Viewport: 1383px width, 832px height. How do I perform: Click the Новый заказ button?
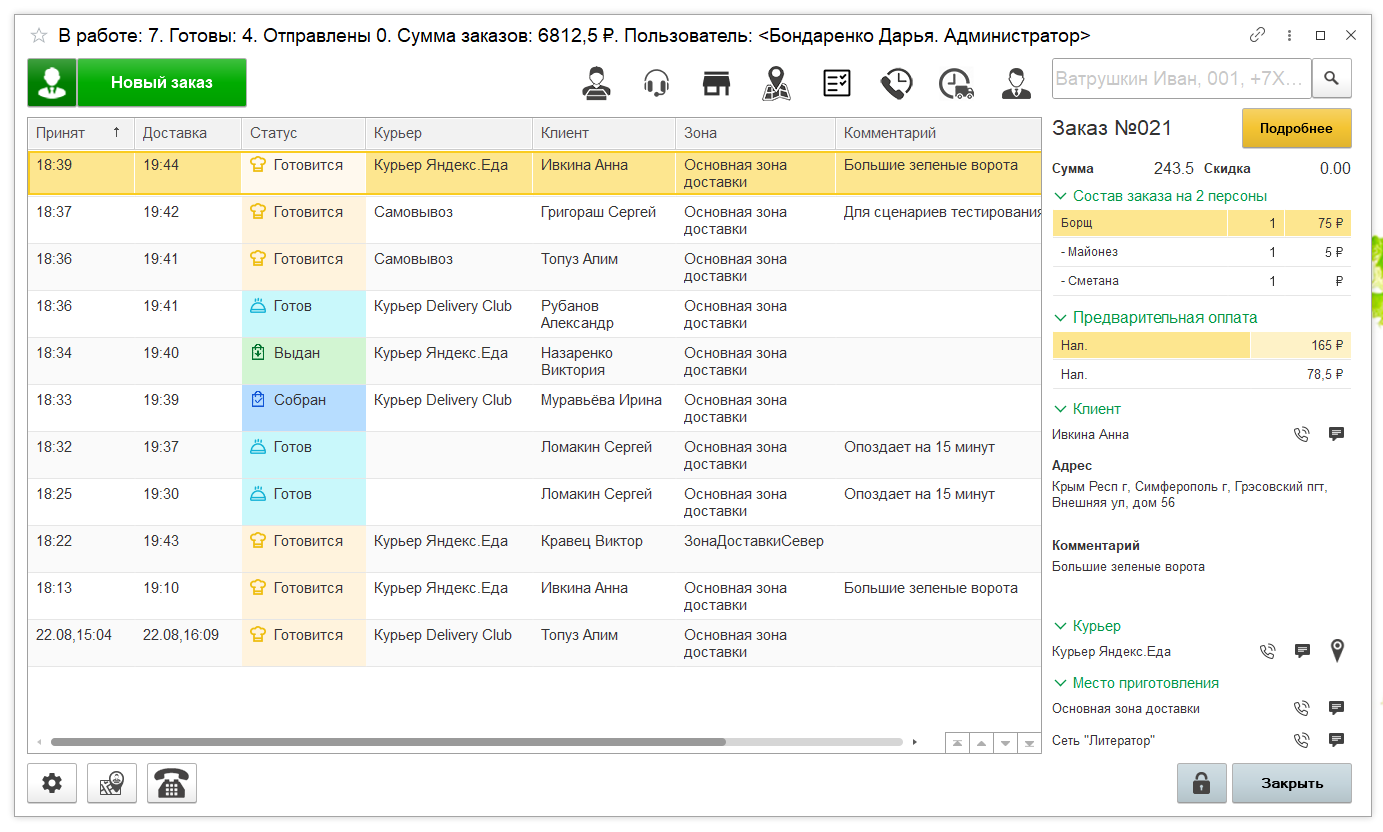point(161,83)
